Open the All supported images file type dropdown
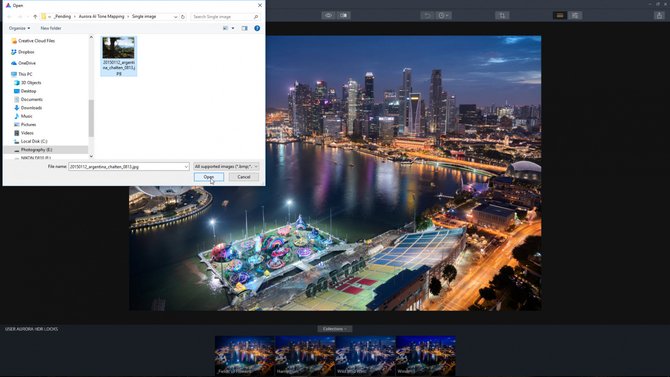This screenshot has width=670, height=377. [226, 166]
